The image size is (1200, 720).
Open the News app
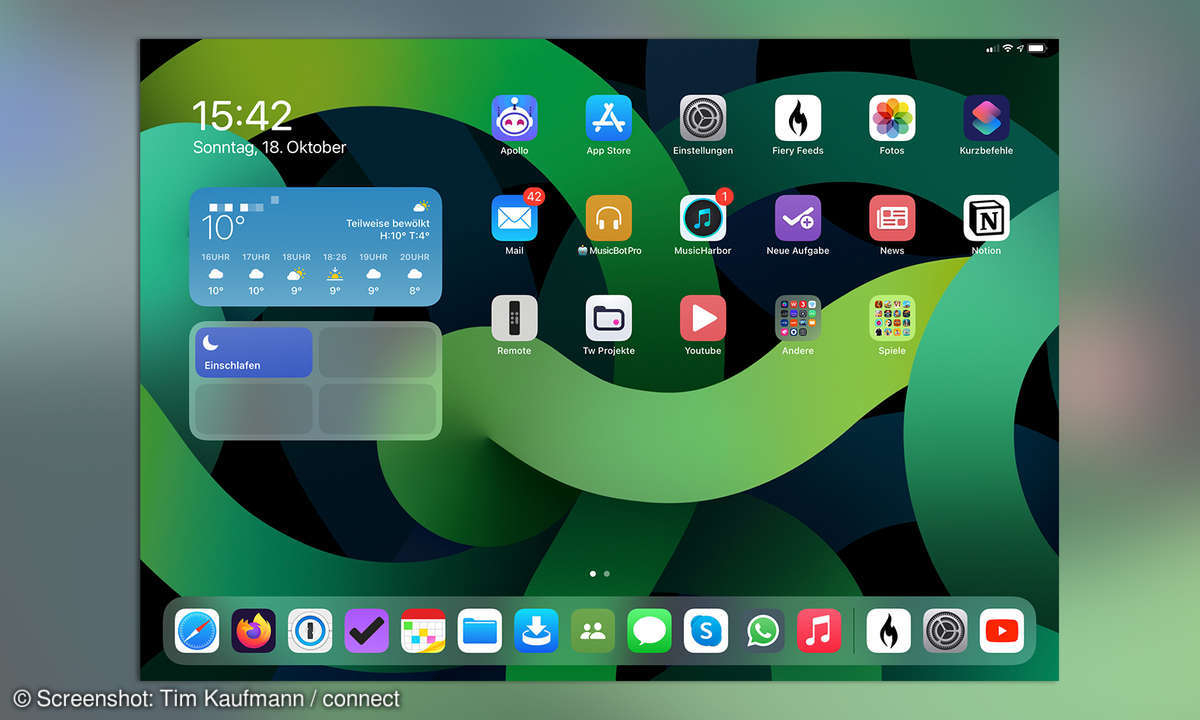pos(892,218)
